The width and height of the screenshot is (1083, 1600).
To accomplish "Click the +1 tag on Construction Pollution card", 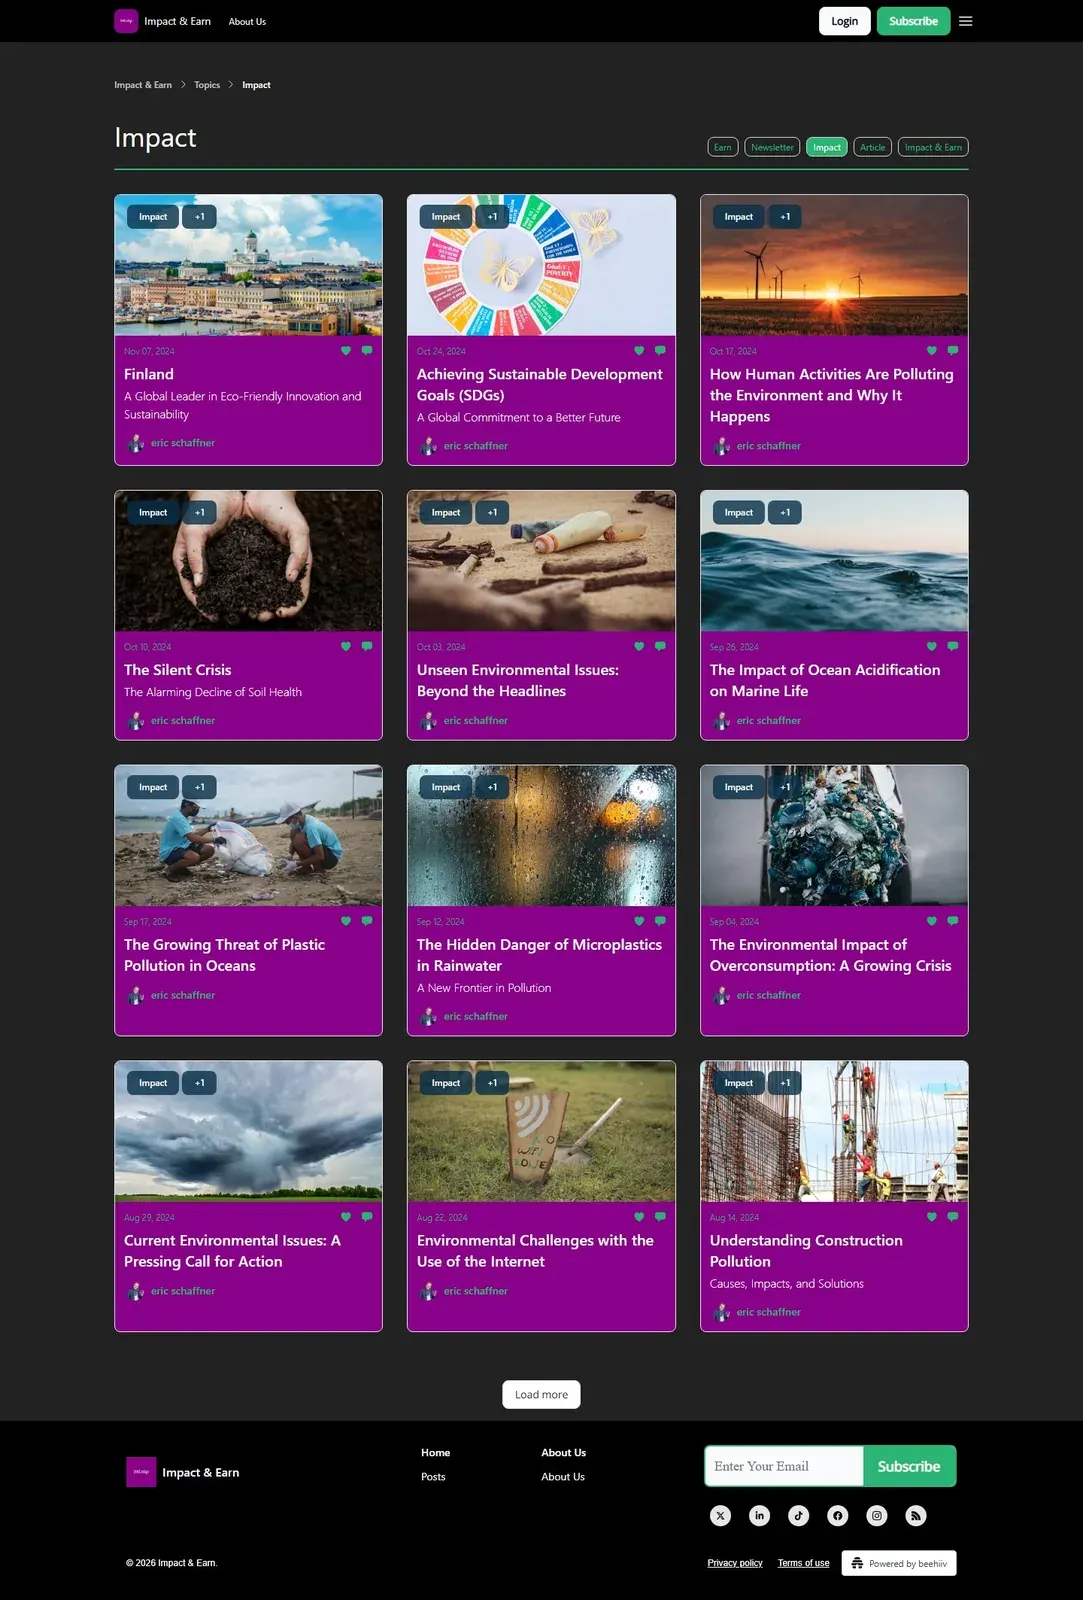I will point(786,1083).
